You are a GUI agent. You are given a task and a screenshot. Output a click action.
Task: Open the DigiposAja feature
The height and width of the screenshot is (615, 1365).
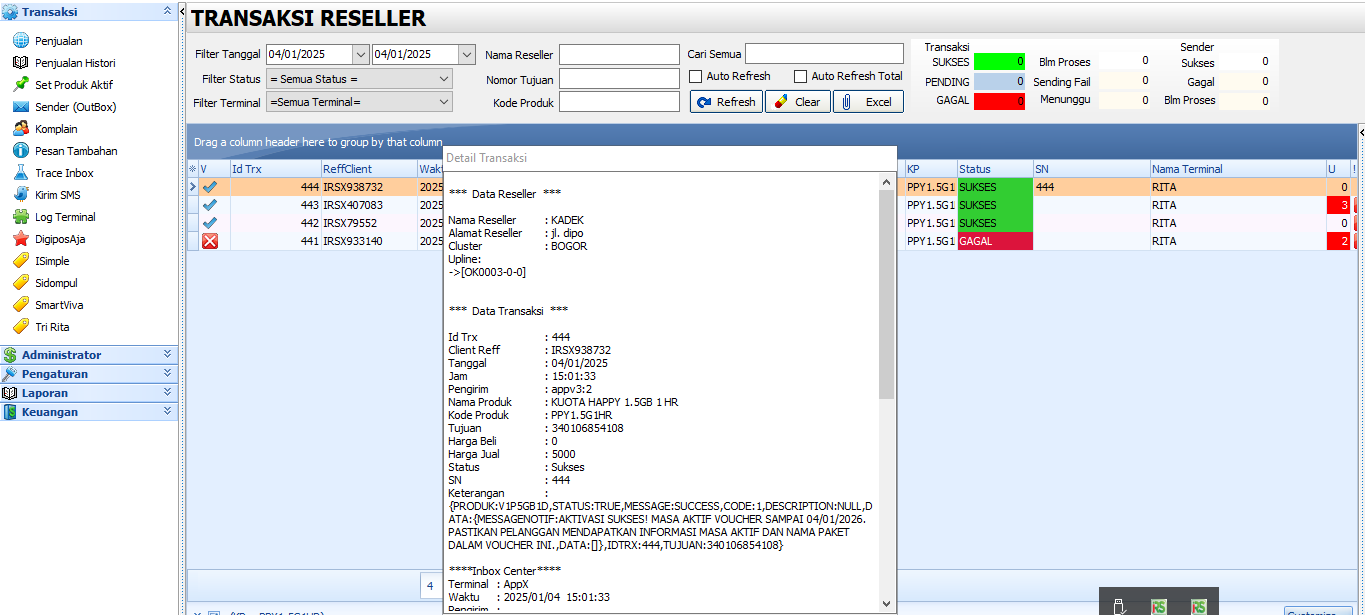[x=60, y=238]
